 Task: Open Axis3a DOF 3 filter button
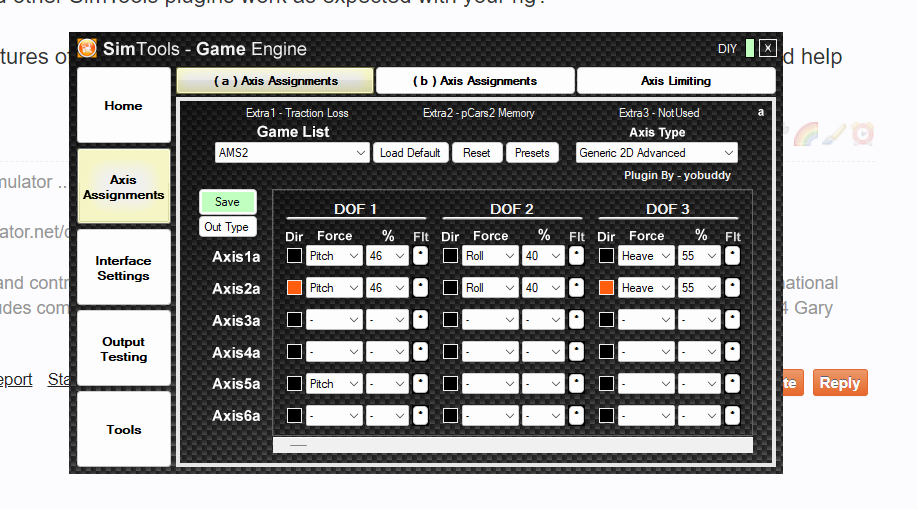tap(732, 320)
